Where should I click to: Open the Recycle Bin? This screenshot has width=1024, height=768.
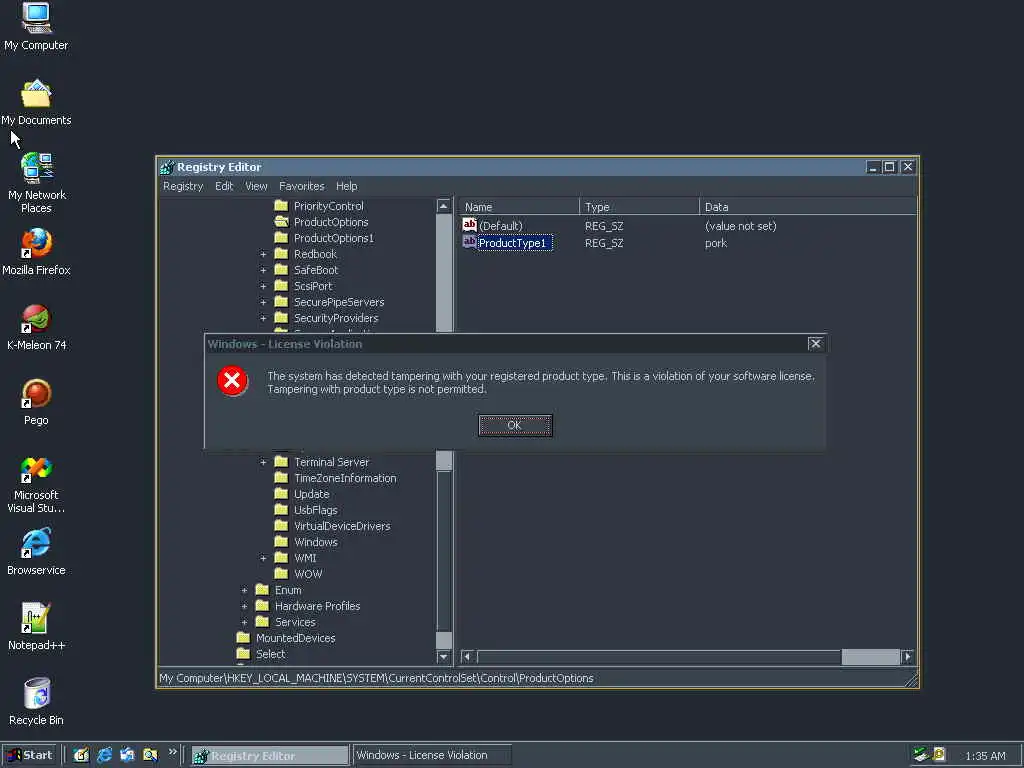click(36, 701)
